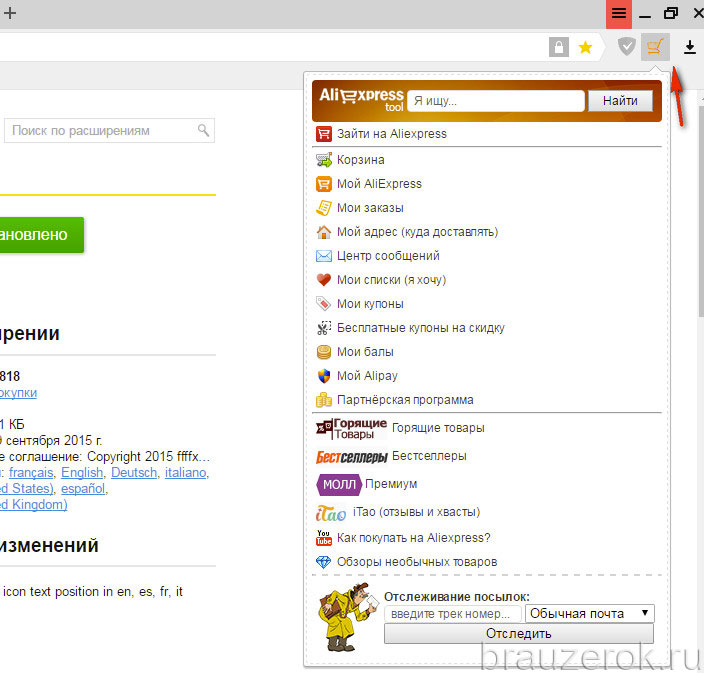
Task: Click the AliExpress tool cart extension icon
Action: pos(655,47)
